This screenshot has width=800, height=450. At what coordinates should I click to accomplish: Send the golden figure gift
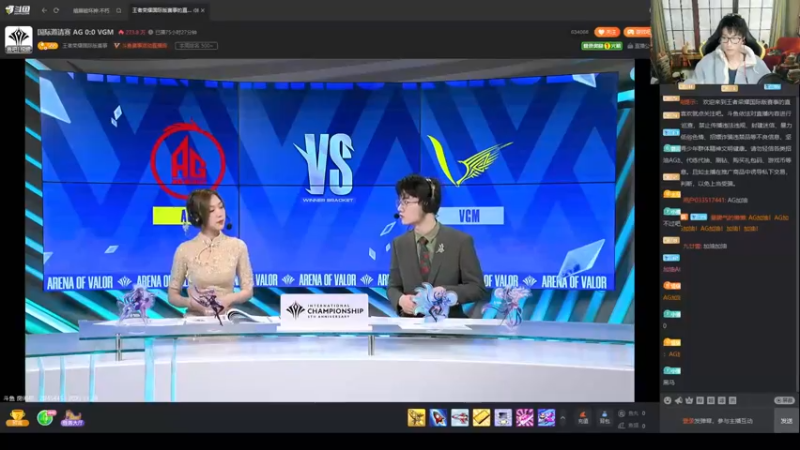(x=416, y=417)
